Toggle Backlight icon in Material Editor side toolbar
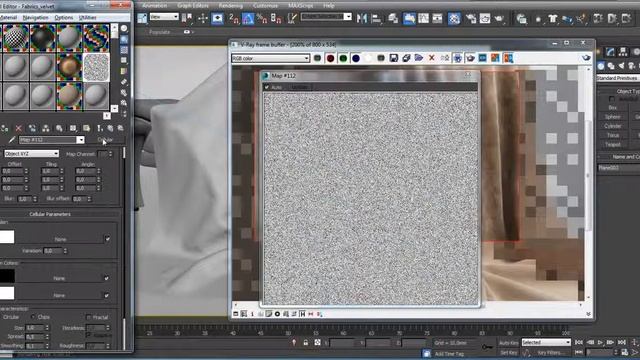Viewport: 640px width, 360px height. (124, 39)
